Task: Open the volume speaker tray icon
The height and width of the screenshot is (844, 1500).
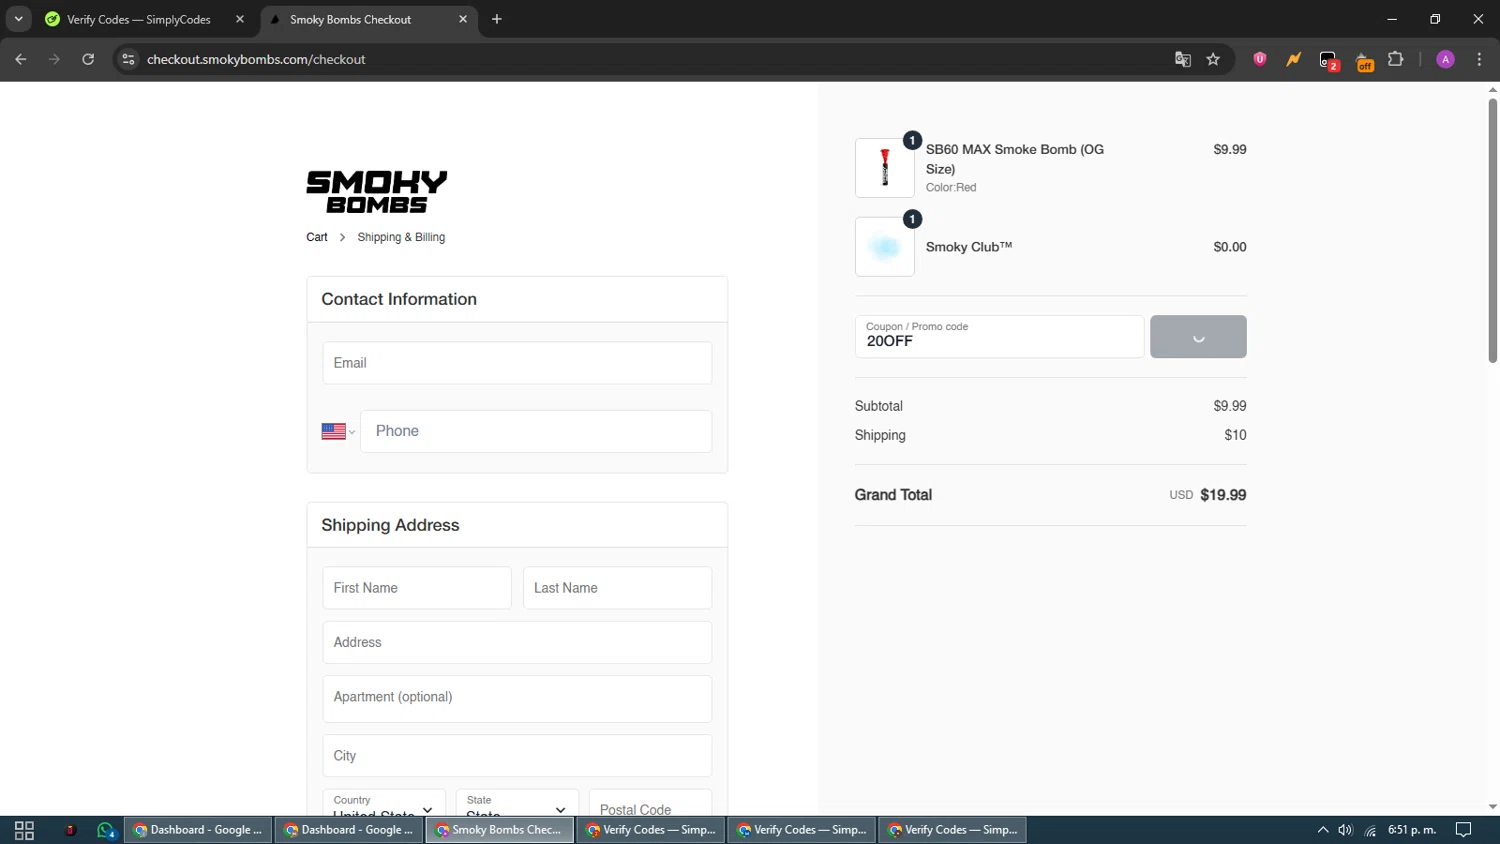Action: pyautogui.click(x=1345, y=830)
